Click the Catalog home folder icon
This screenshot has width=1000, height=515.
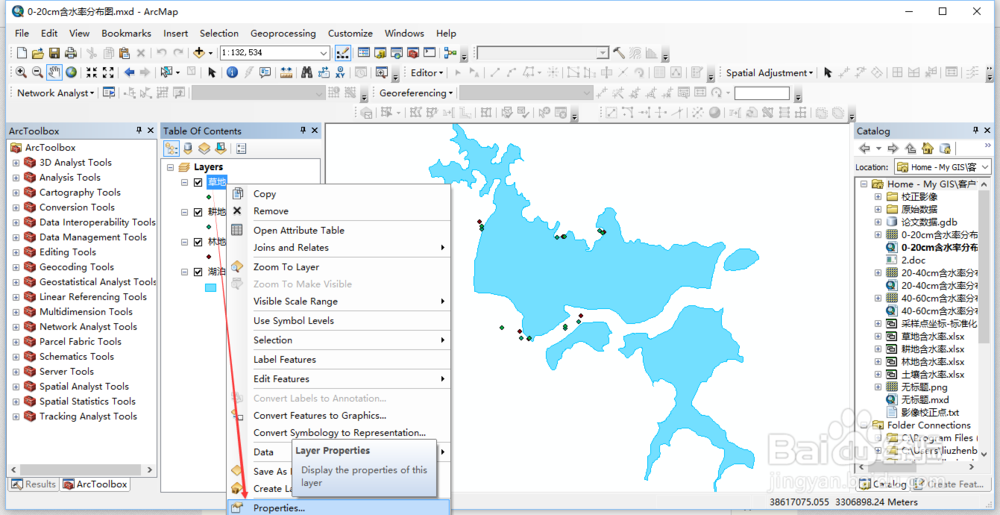(927, 149)
